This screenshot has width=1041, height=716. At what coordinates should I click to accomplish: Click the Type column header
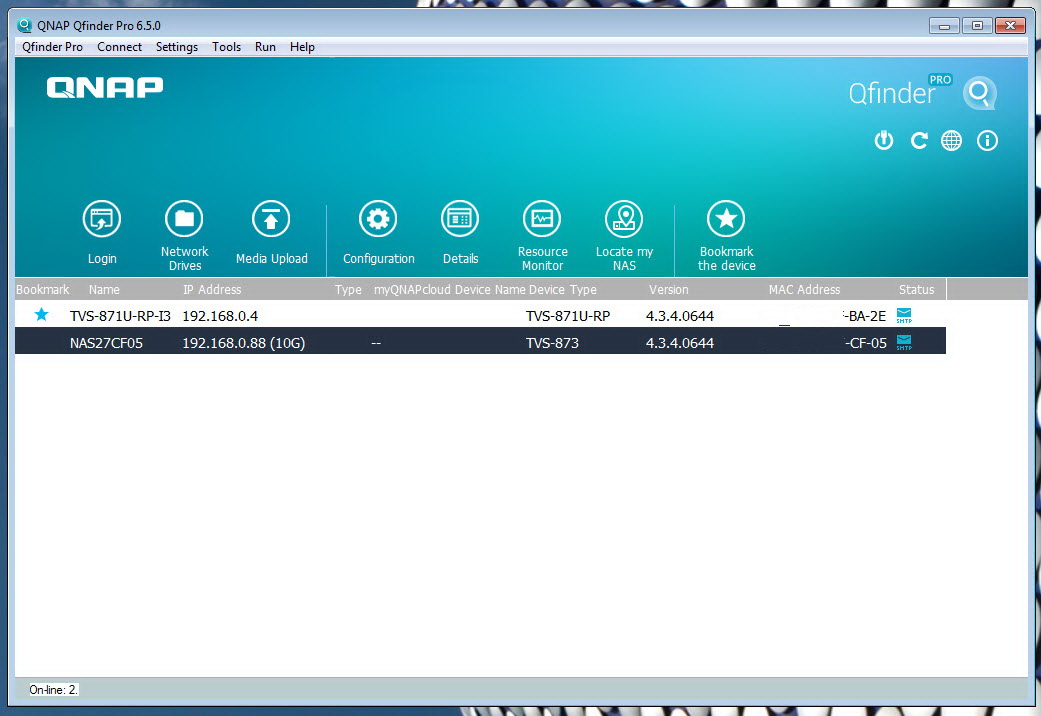pyautogui.click(x=348, y=290)
